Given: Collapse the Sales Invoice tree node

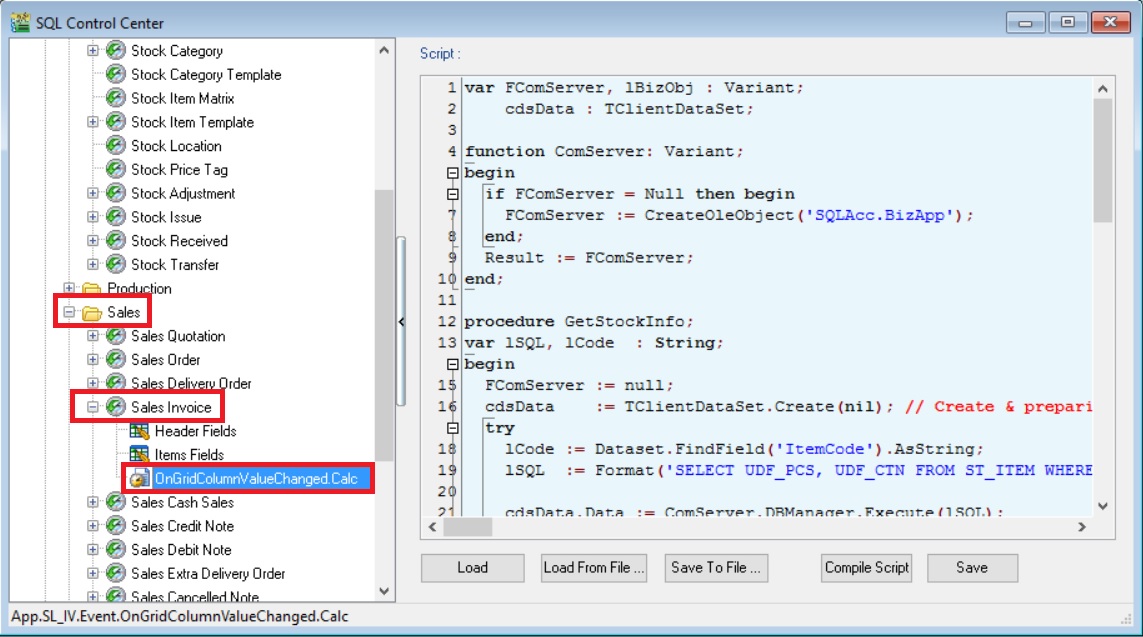Looking at the screenshot, I should tap(93, 408).
